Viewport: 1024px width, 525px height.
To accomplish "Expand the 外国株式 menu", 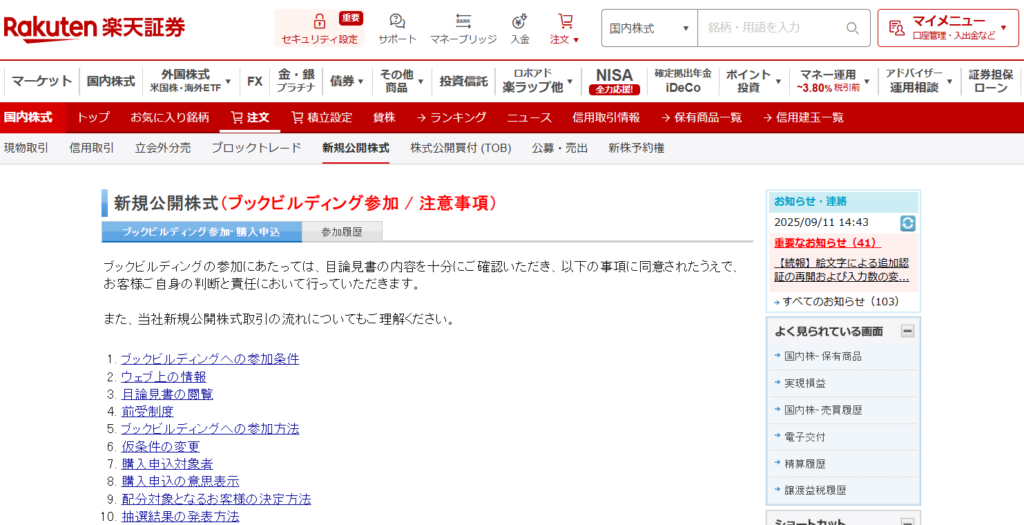I will (189, 81).
